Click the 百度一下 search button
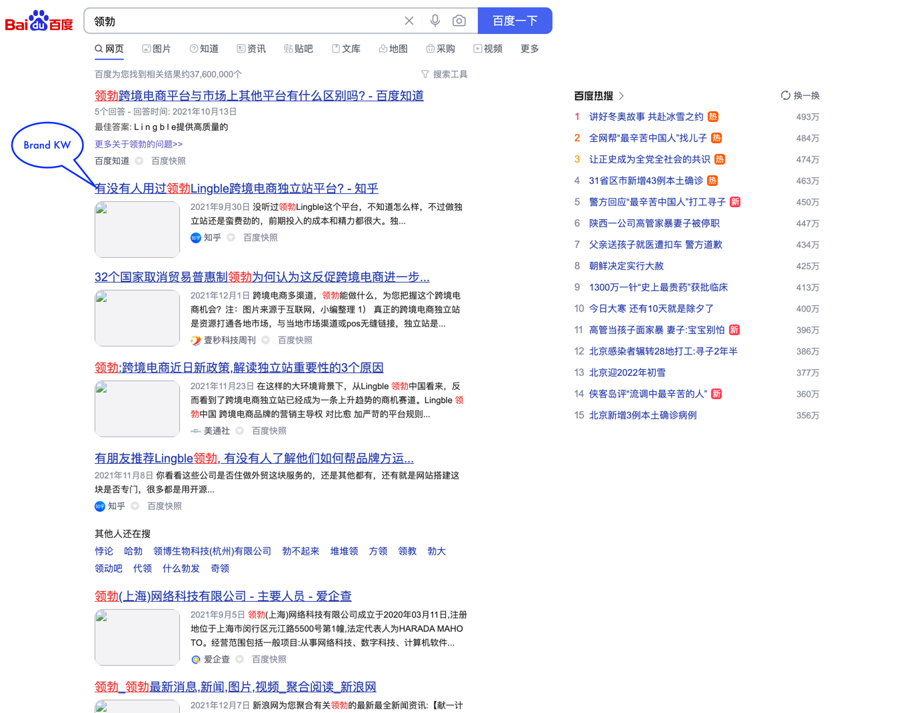This screenshot has height=713, width=905. pyautogui.click(x=515, y=21)
